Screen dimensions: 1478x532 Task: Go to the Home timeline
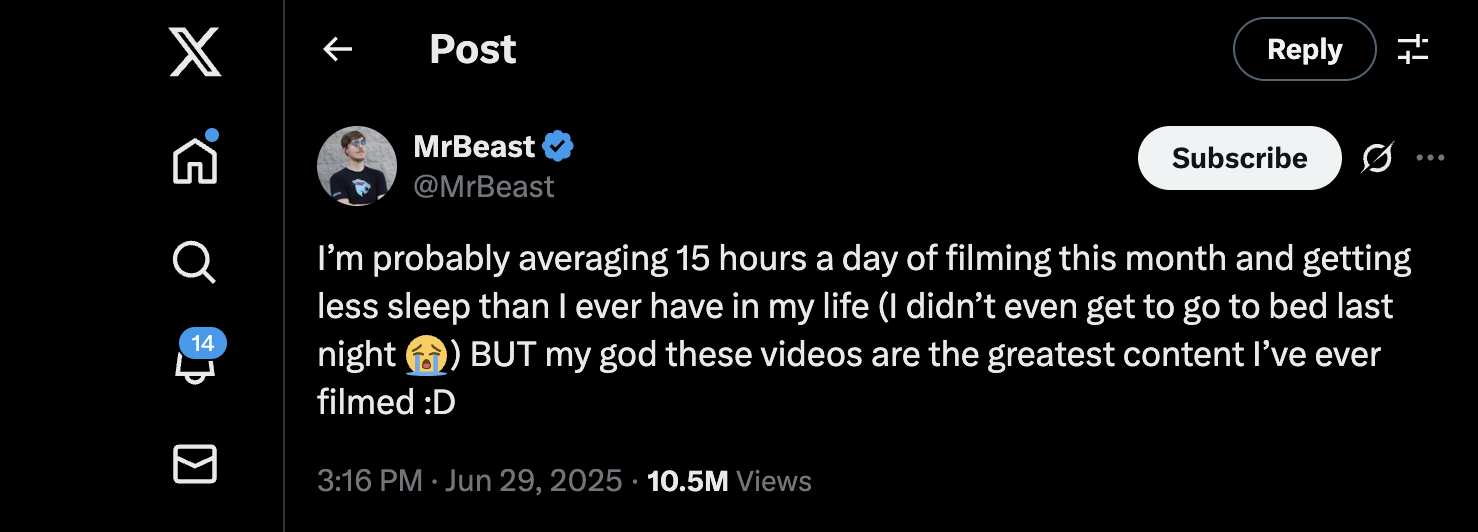(195, 158)
